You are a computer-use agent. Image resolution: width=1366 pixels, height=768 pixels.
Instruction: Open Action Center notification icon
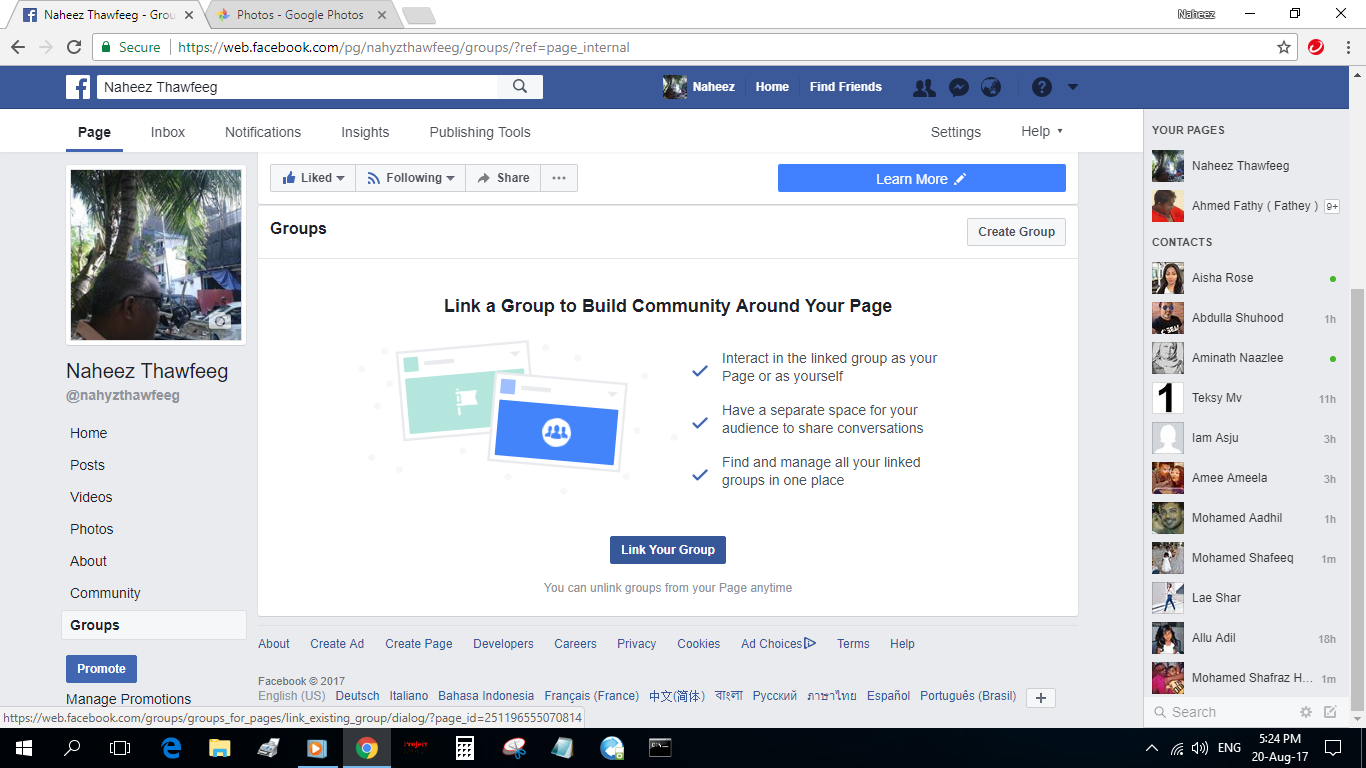(x=1332, y=747)
